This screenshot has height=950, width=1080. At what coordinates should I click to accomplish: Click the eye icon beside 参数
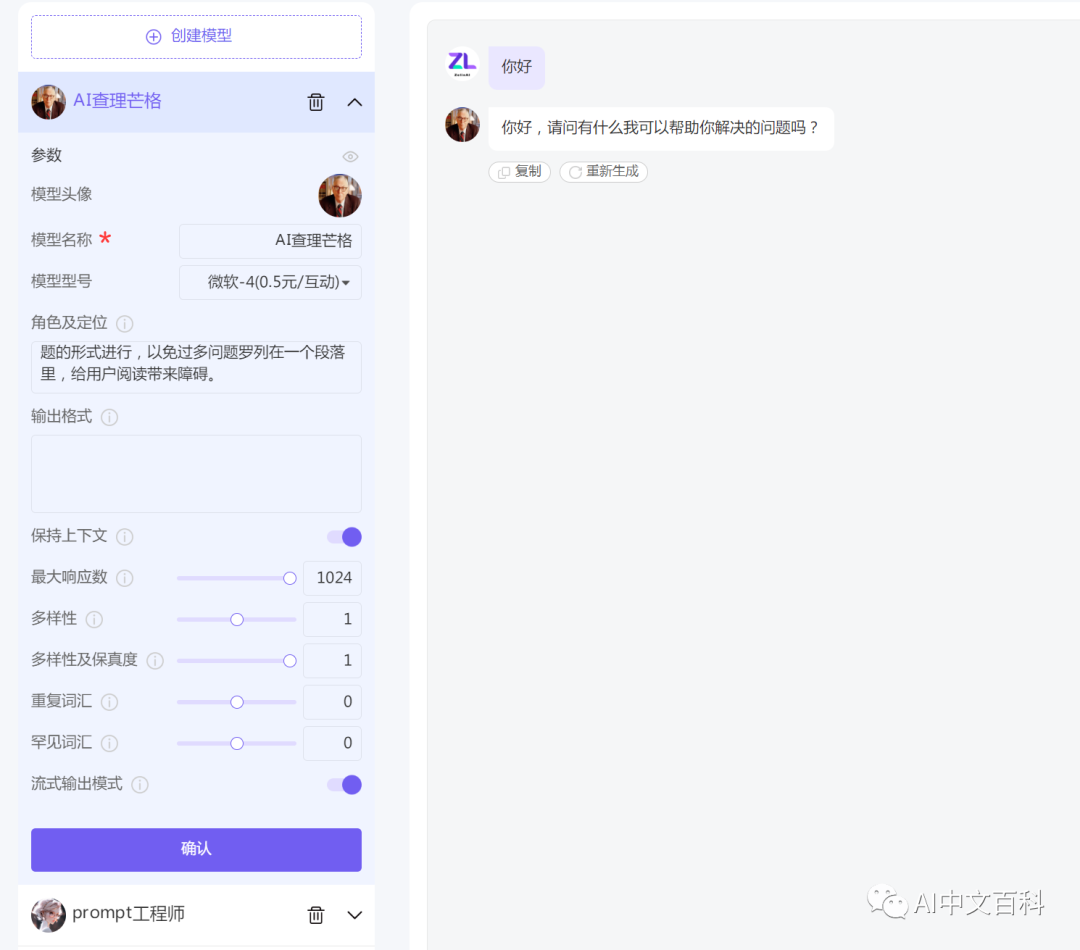coord(350,156)
